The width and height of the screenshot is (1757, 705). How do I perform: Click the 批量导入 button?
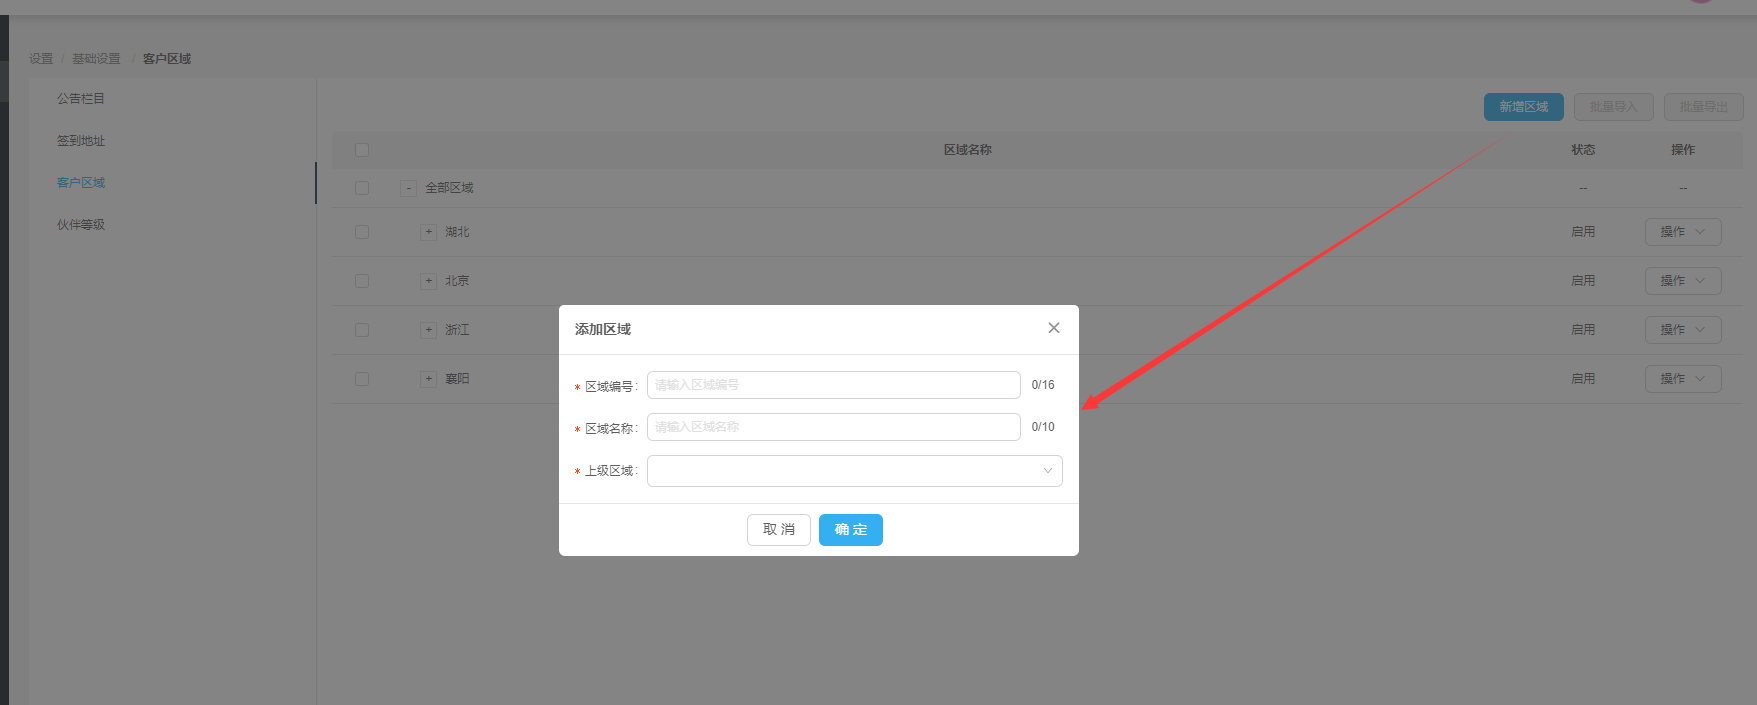click(x=1613, y=107)
